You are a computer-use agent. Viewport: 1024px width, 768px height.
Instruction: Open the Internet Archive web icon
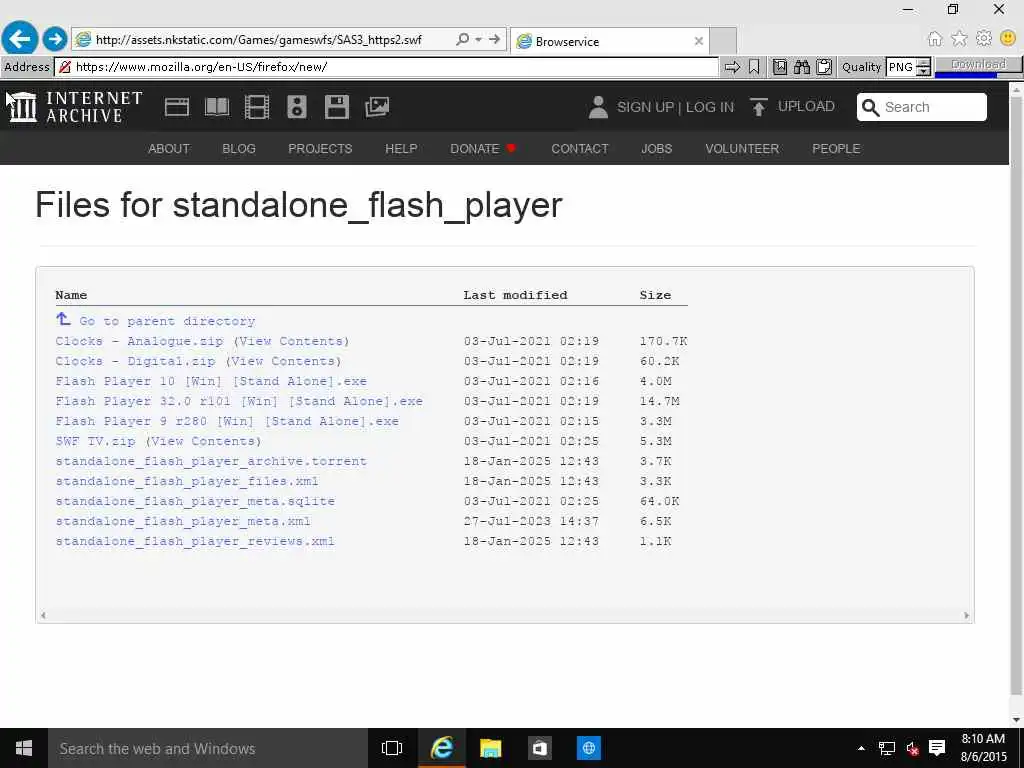click(x=177, y=107)
